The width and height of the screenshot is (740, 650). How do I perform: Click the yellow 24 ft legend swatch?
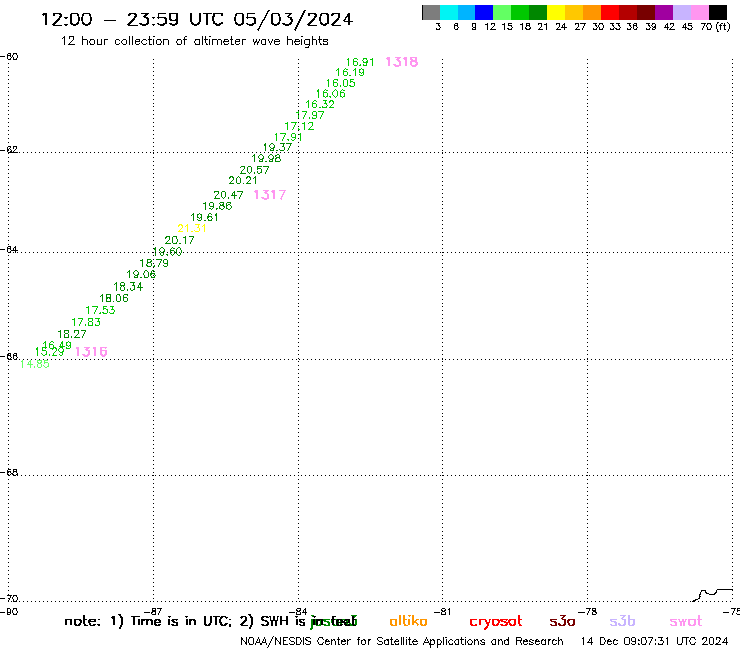(x=556, y=12)
